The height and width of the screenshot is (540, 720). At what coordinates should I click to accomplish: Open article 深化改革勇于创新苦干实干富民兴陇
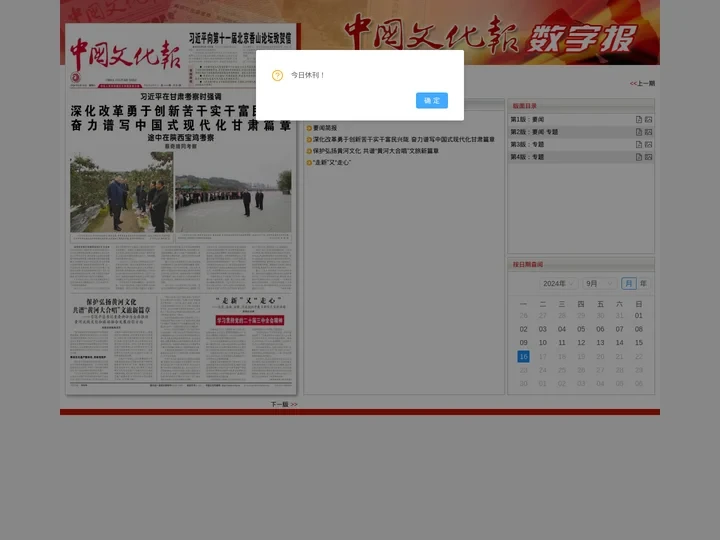click(404, 139)
